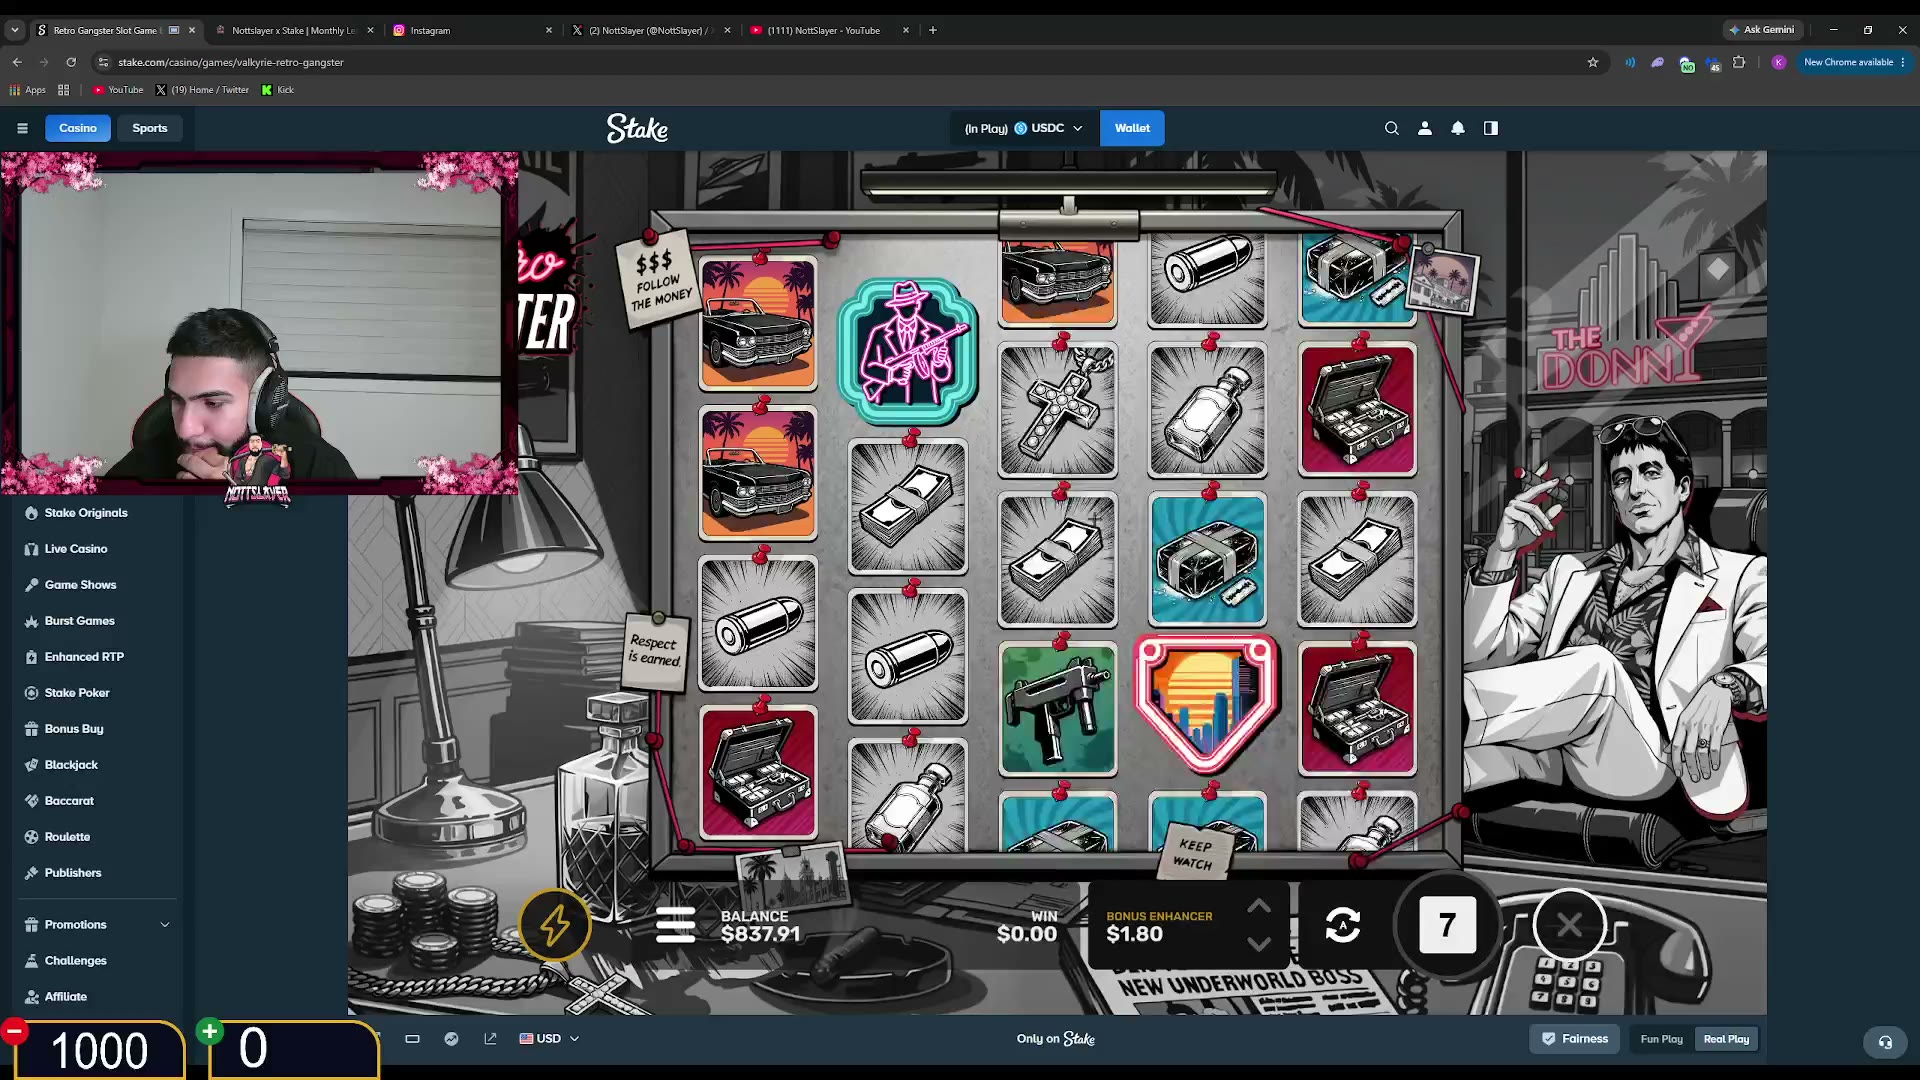Switch to Real Play mode
The height and width of the screenshot is (1080, 1920).
tap(1726, 1039)
